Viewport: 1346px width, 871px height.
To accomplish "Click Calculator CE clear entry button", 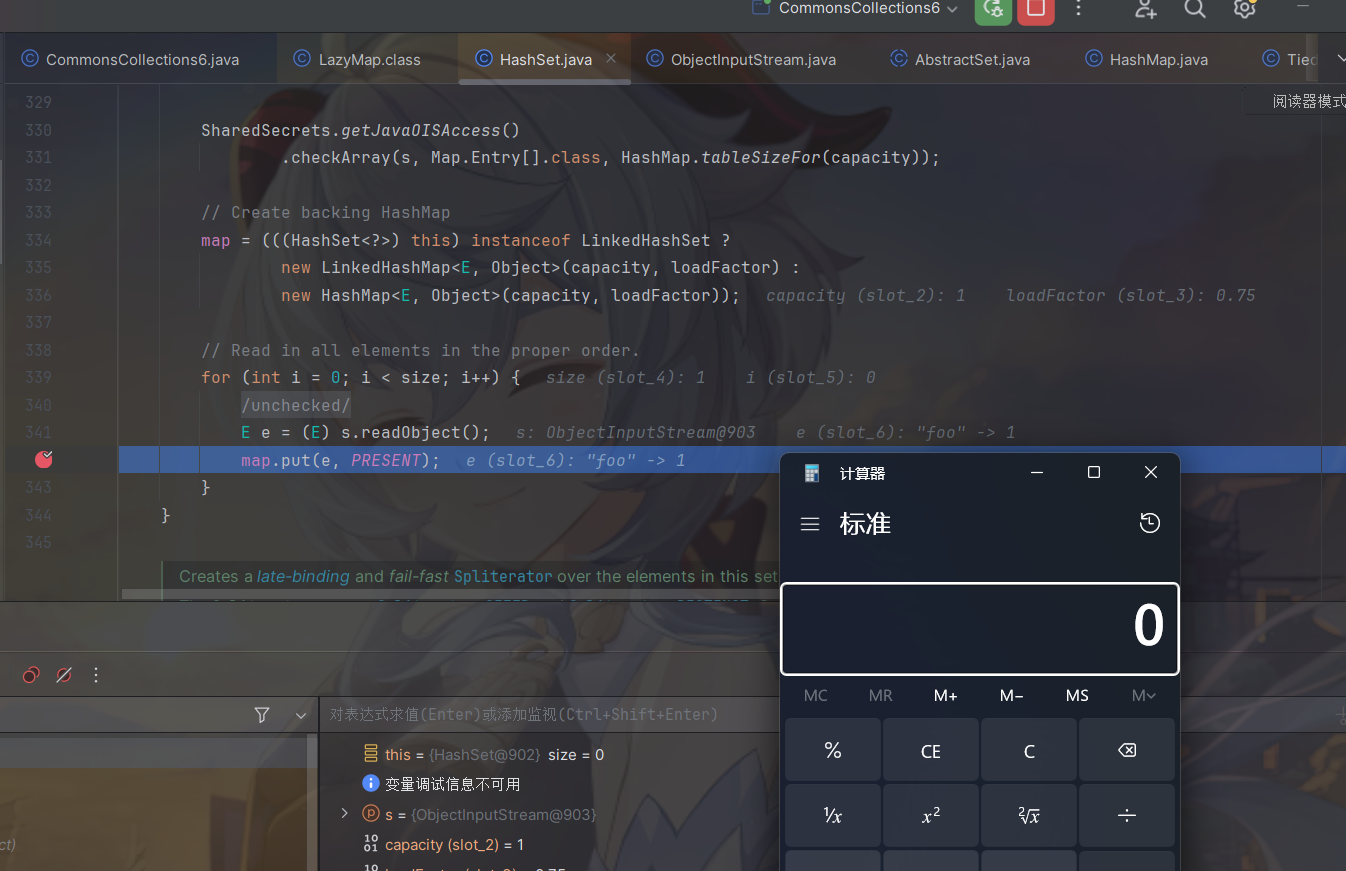I will (931, 750).
